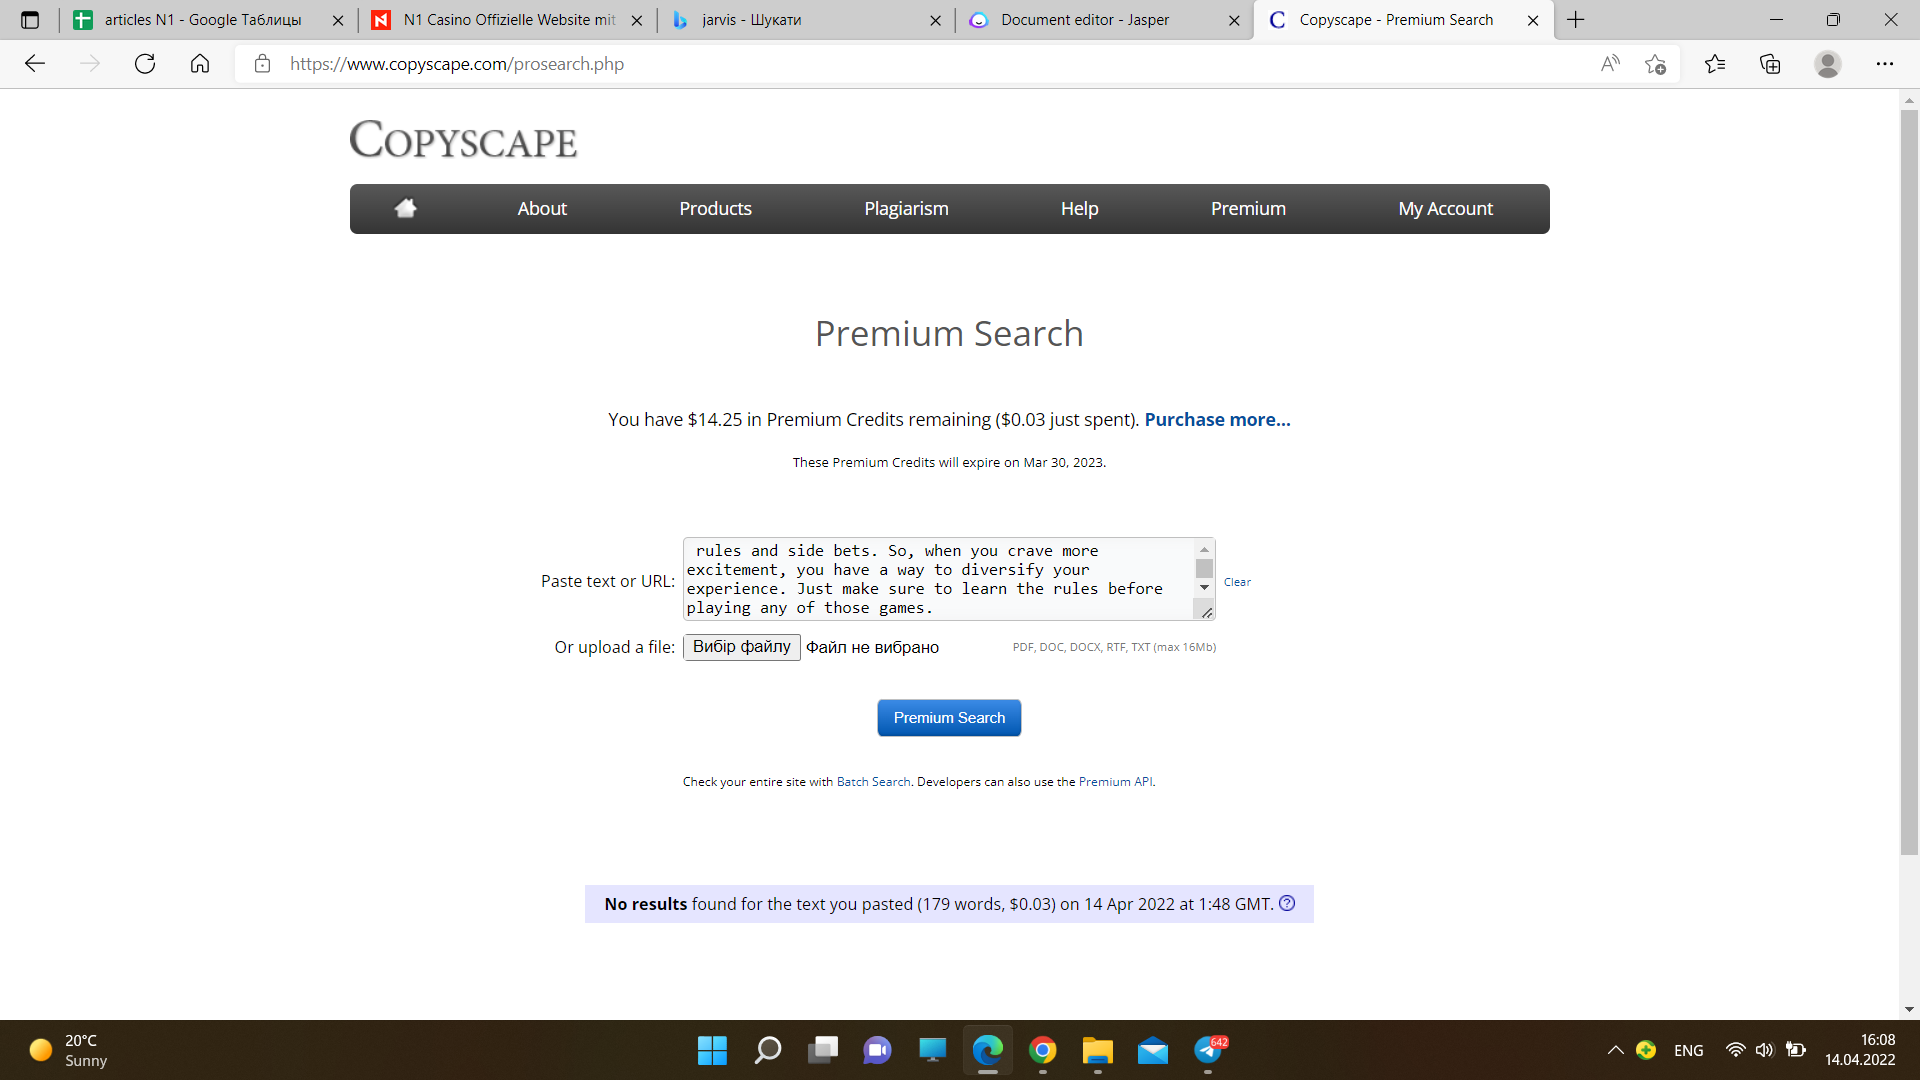Close the jarvis - Шукати tab
Screen dimensions: 1920x1080
tap(935, 20)
